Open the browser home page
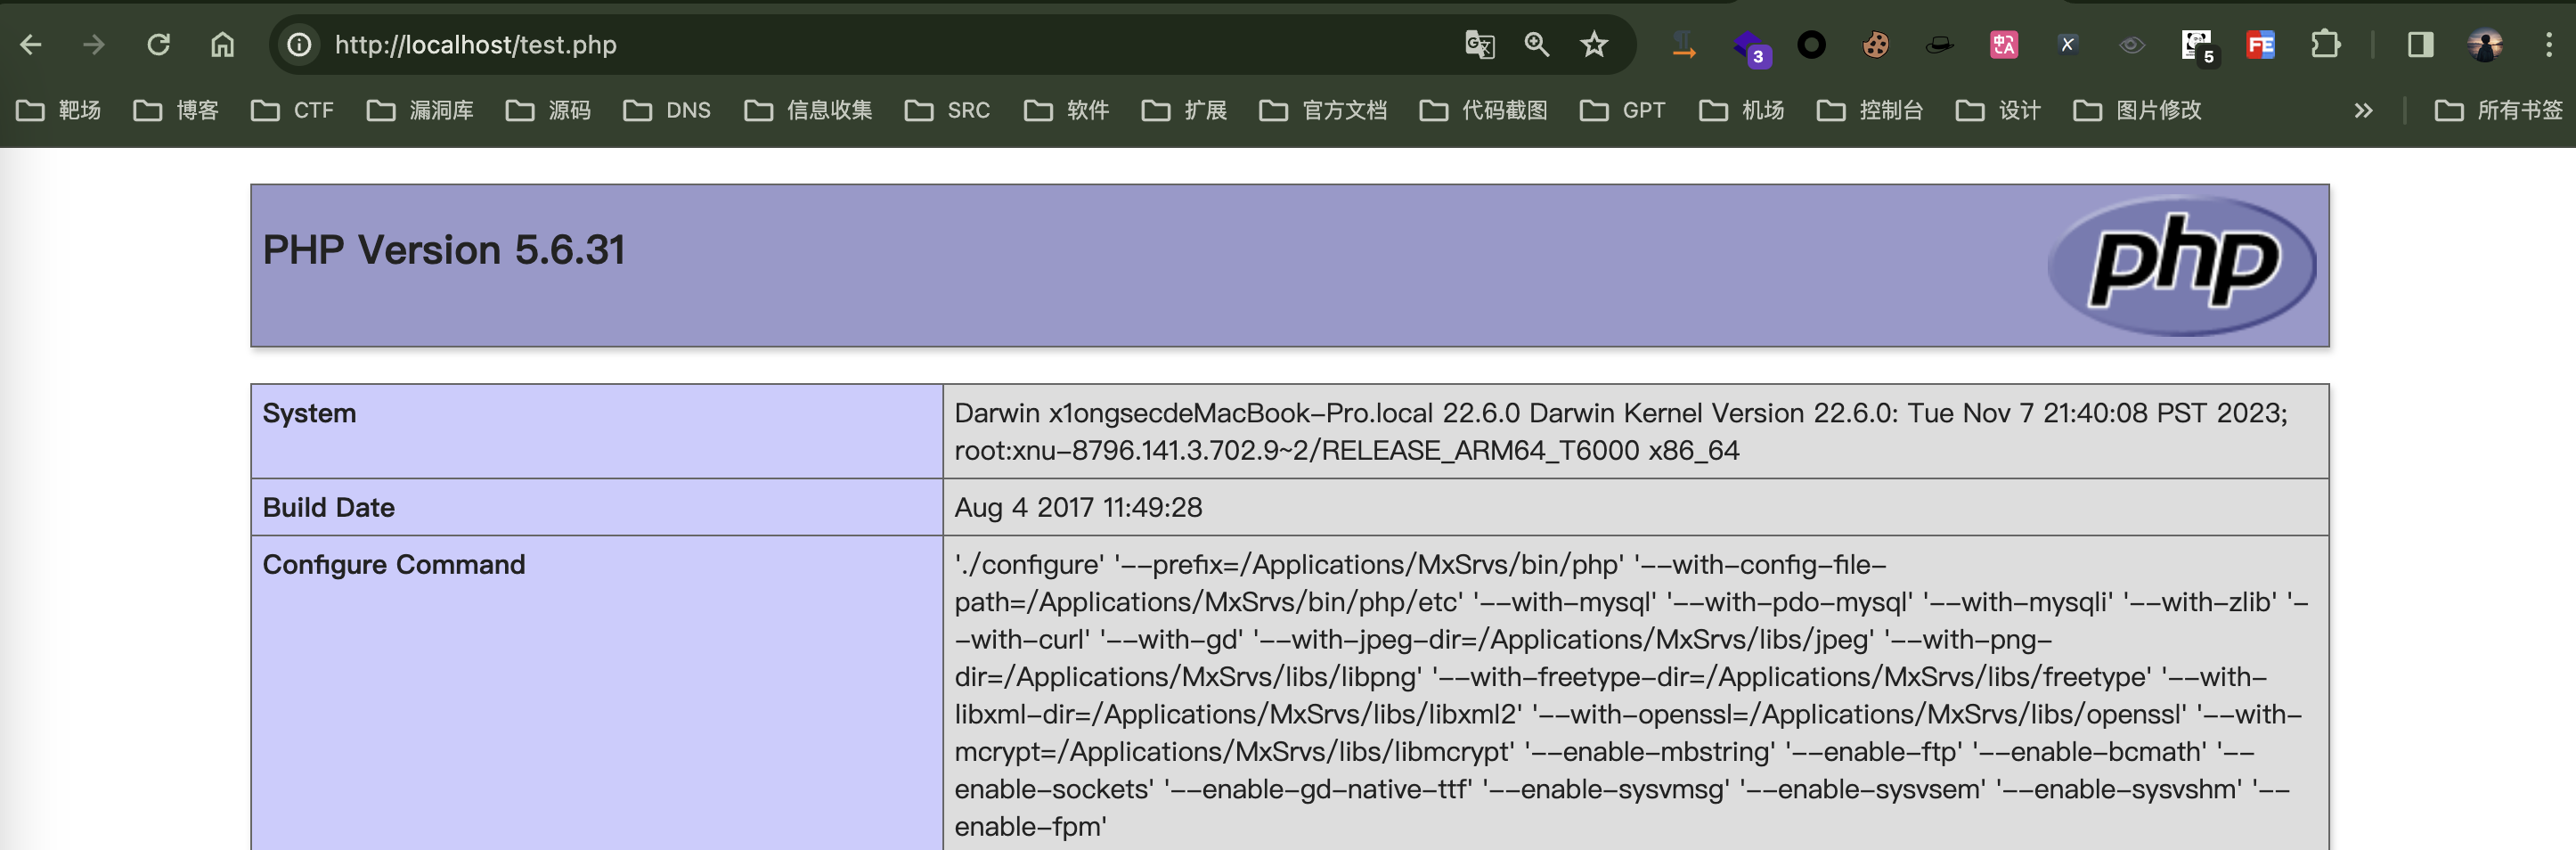 [x=222, y=45]
